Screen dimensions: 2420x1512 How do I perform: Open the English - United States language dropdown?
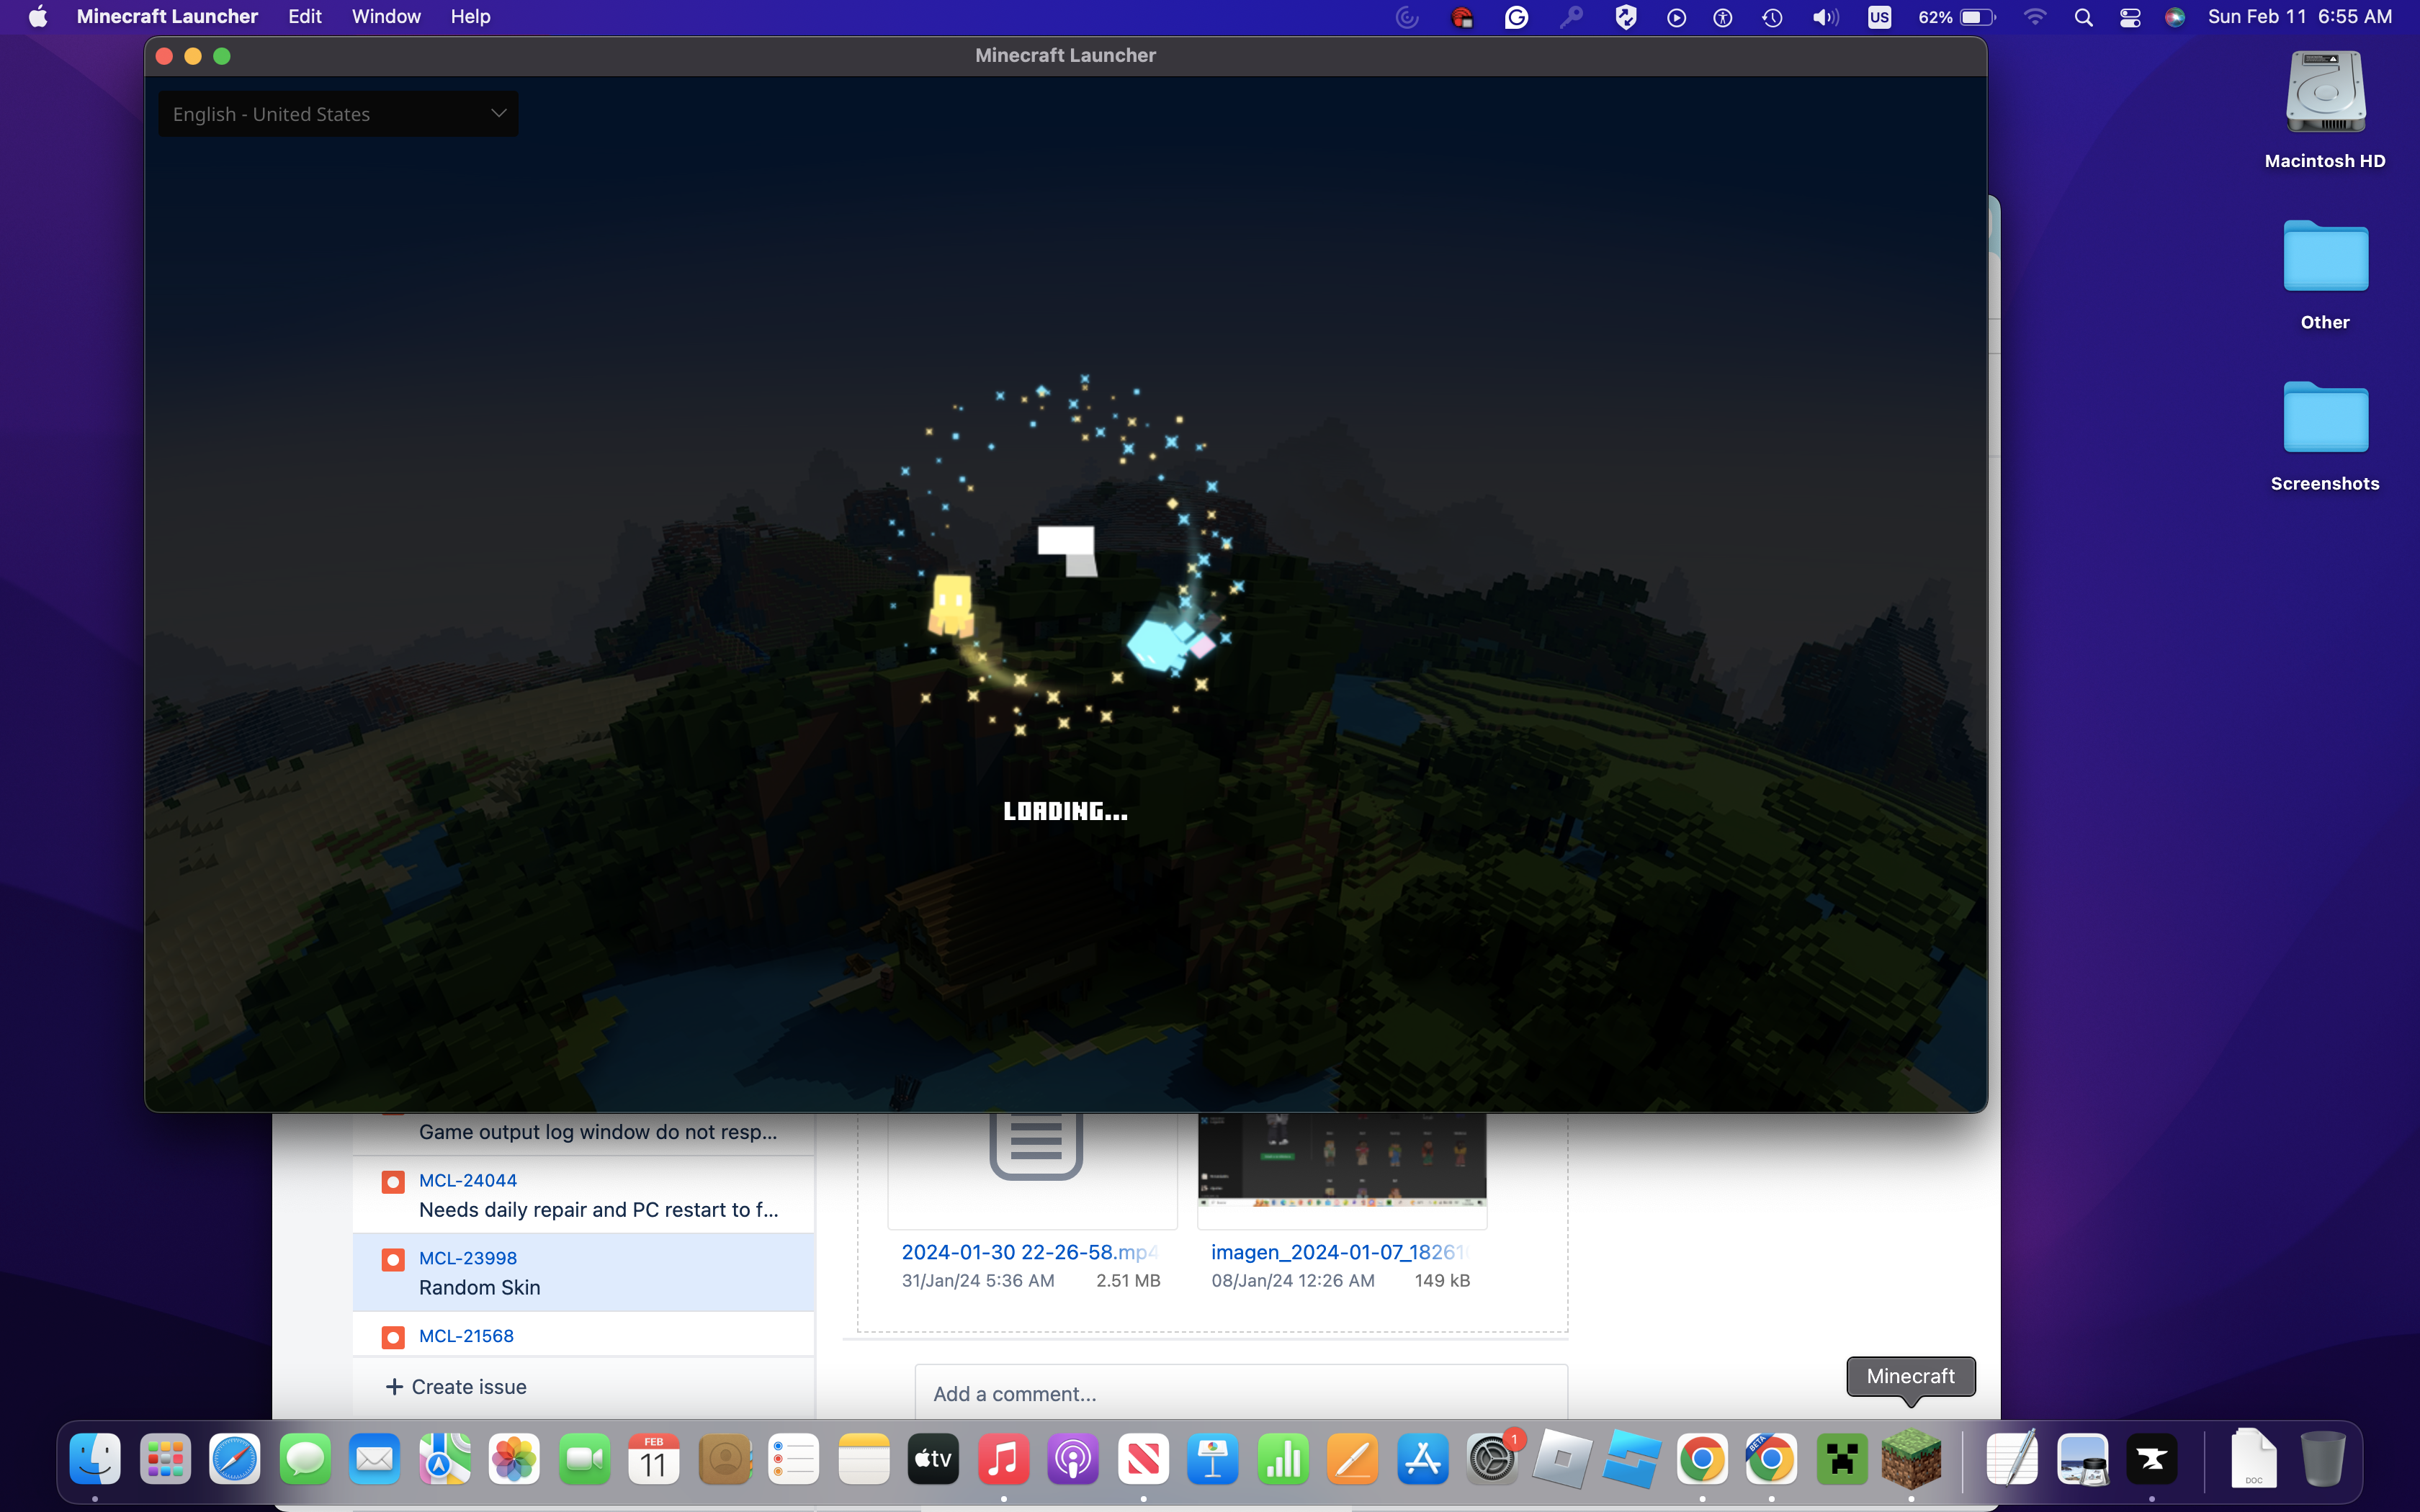(x=338, y=114)
